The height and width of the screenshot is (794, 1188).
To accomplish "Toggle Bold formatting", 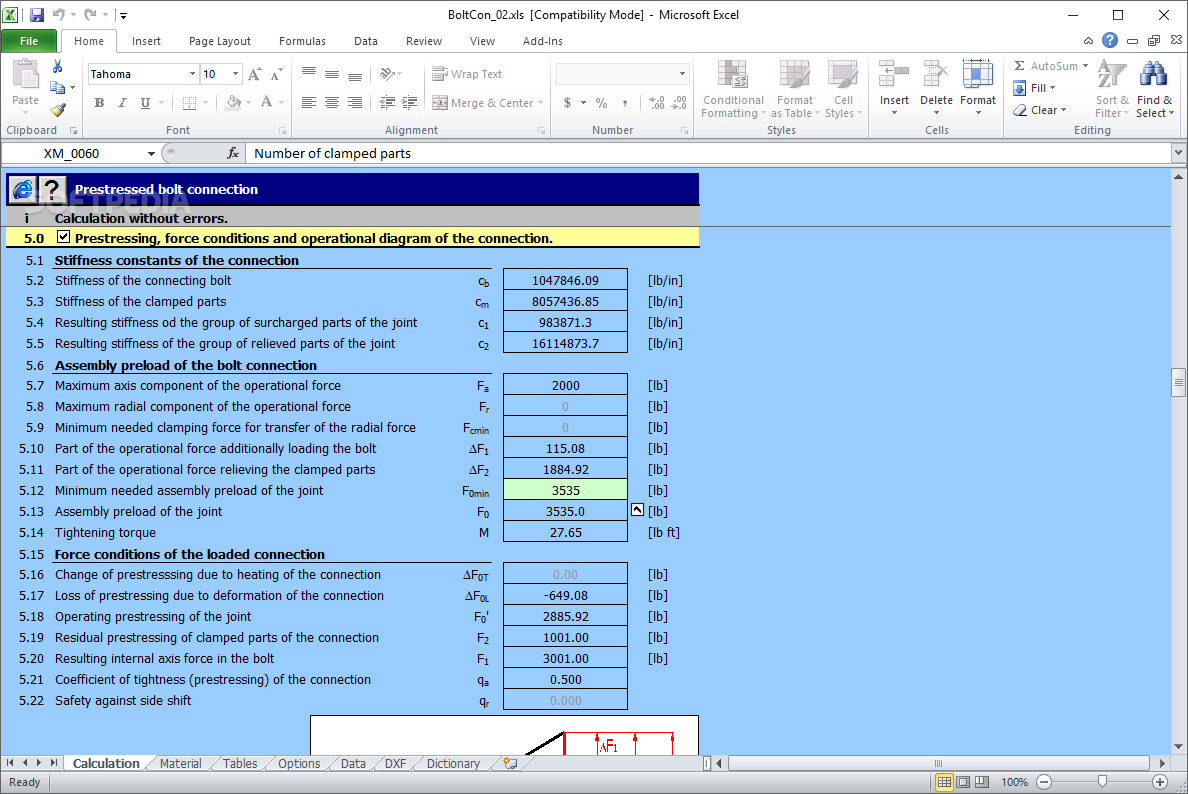I will [99, 102].
